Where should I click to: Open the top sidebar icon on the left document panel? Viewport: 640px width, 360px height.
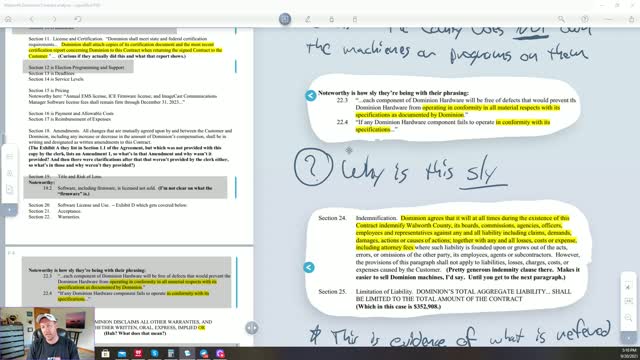click(x=10, y=156)
